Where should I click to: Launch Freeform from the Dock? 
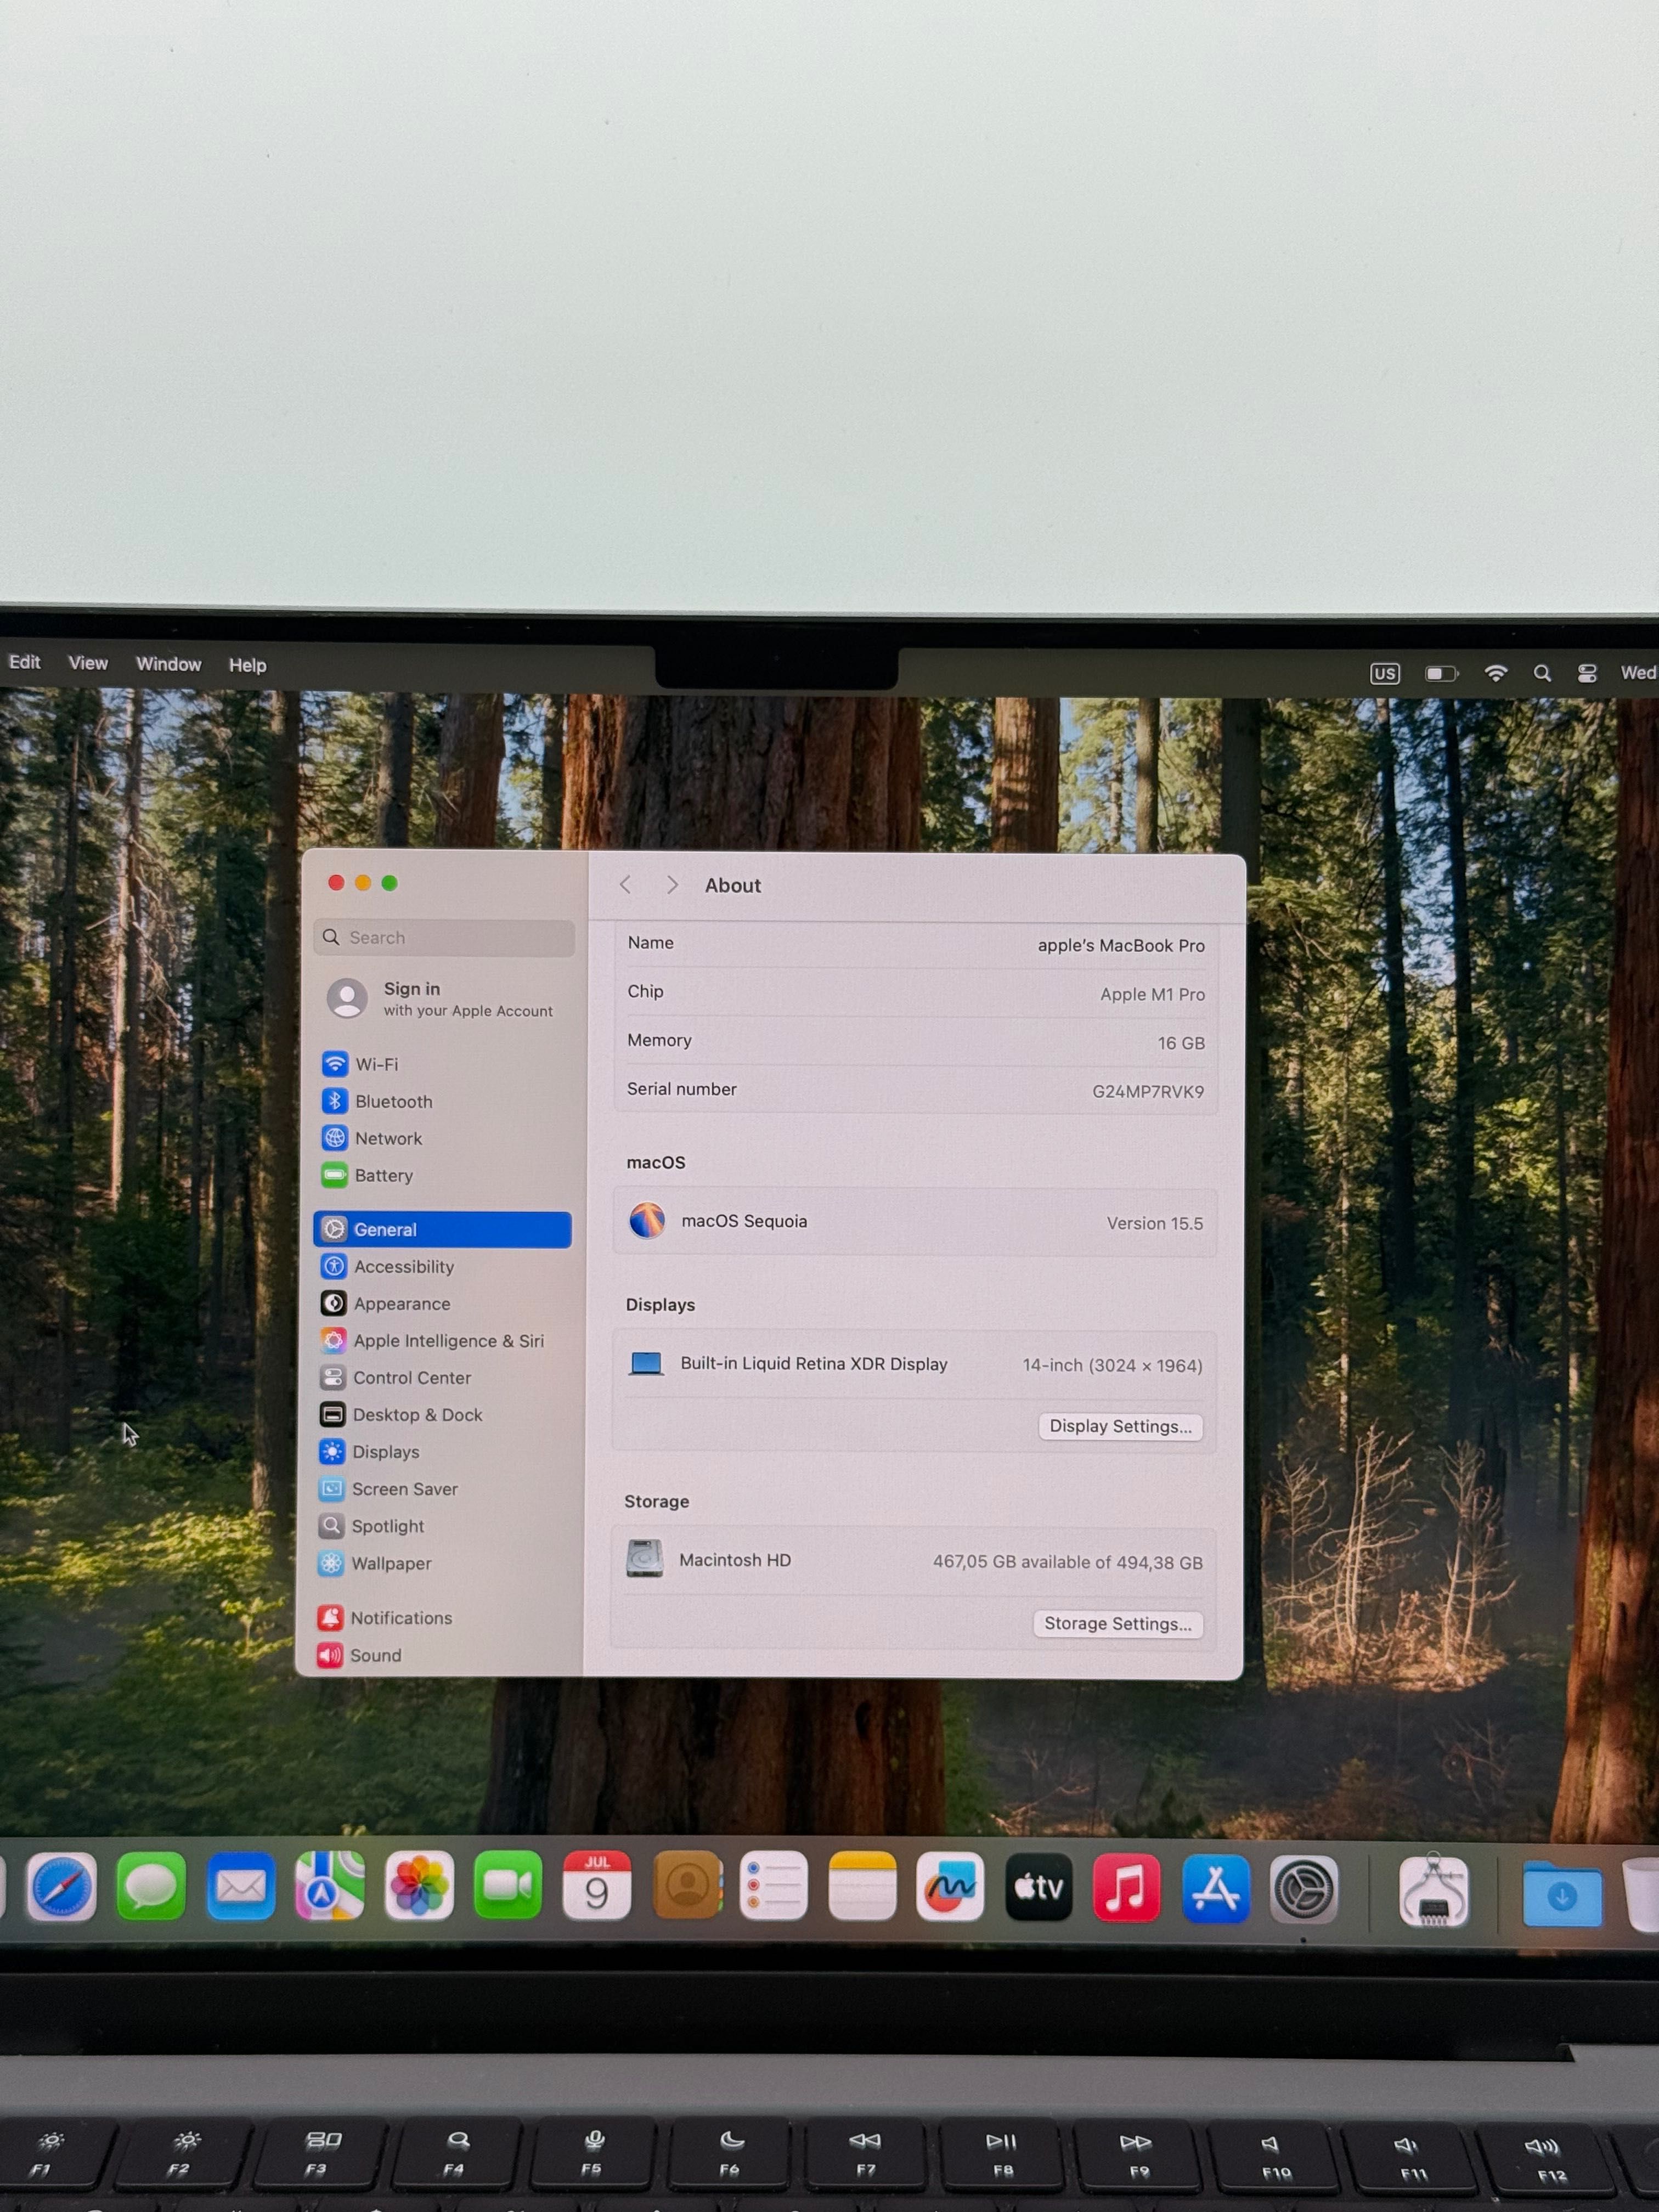coord(950,1886)
